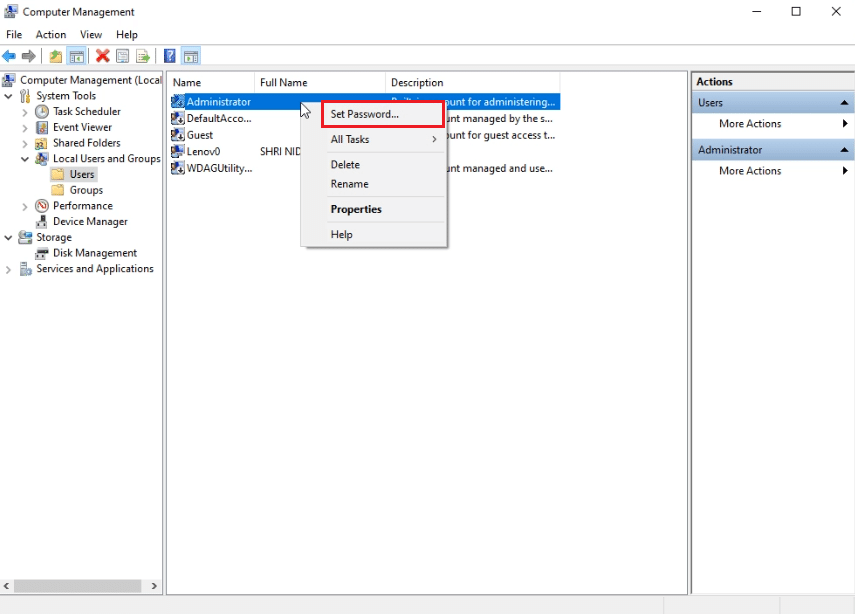The width and height of the screenshot is (855, 614).
Task: Click the tree pane horizontal scrollbar thumb
Action: pos(77,586)
